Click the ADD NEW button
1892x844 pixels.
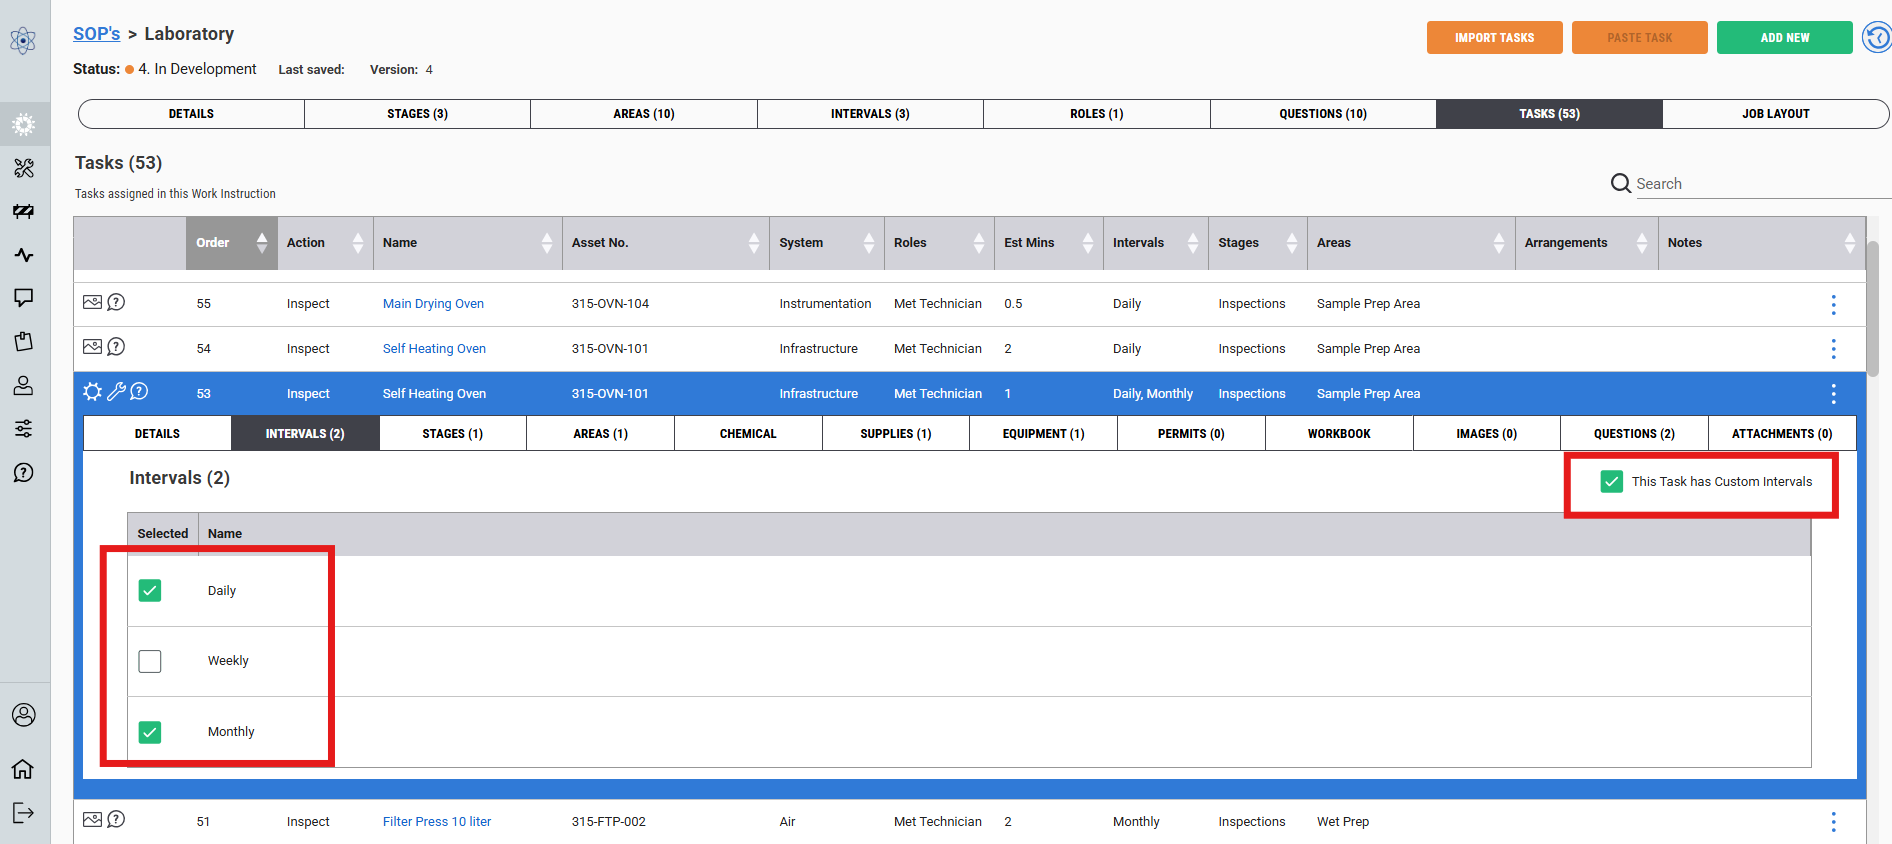pyautogui.click(x=1785, y=38)
